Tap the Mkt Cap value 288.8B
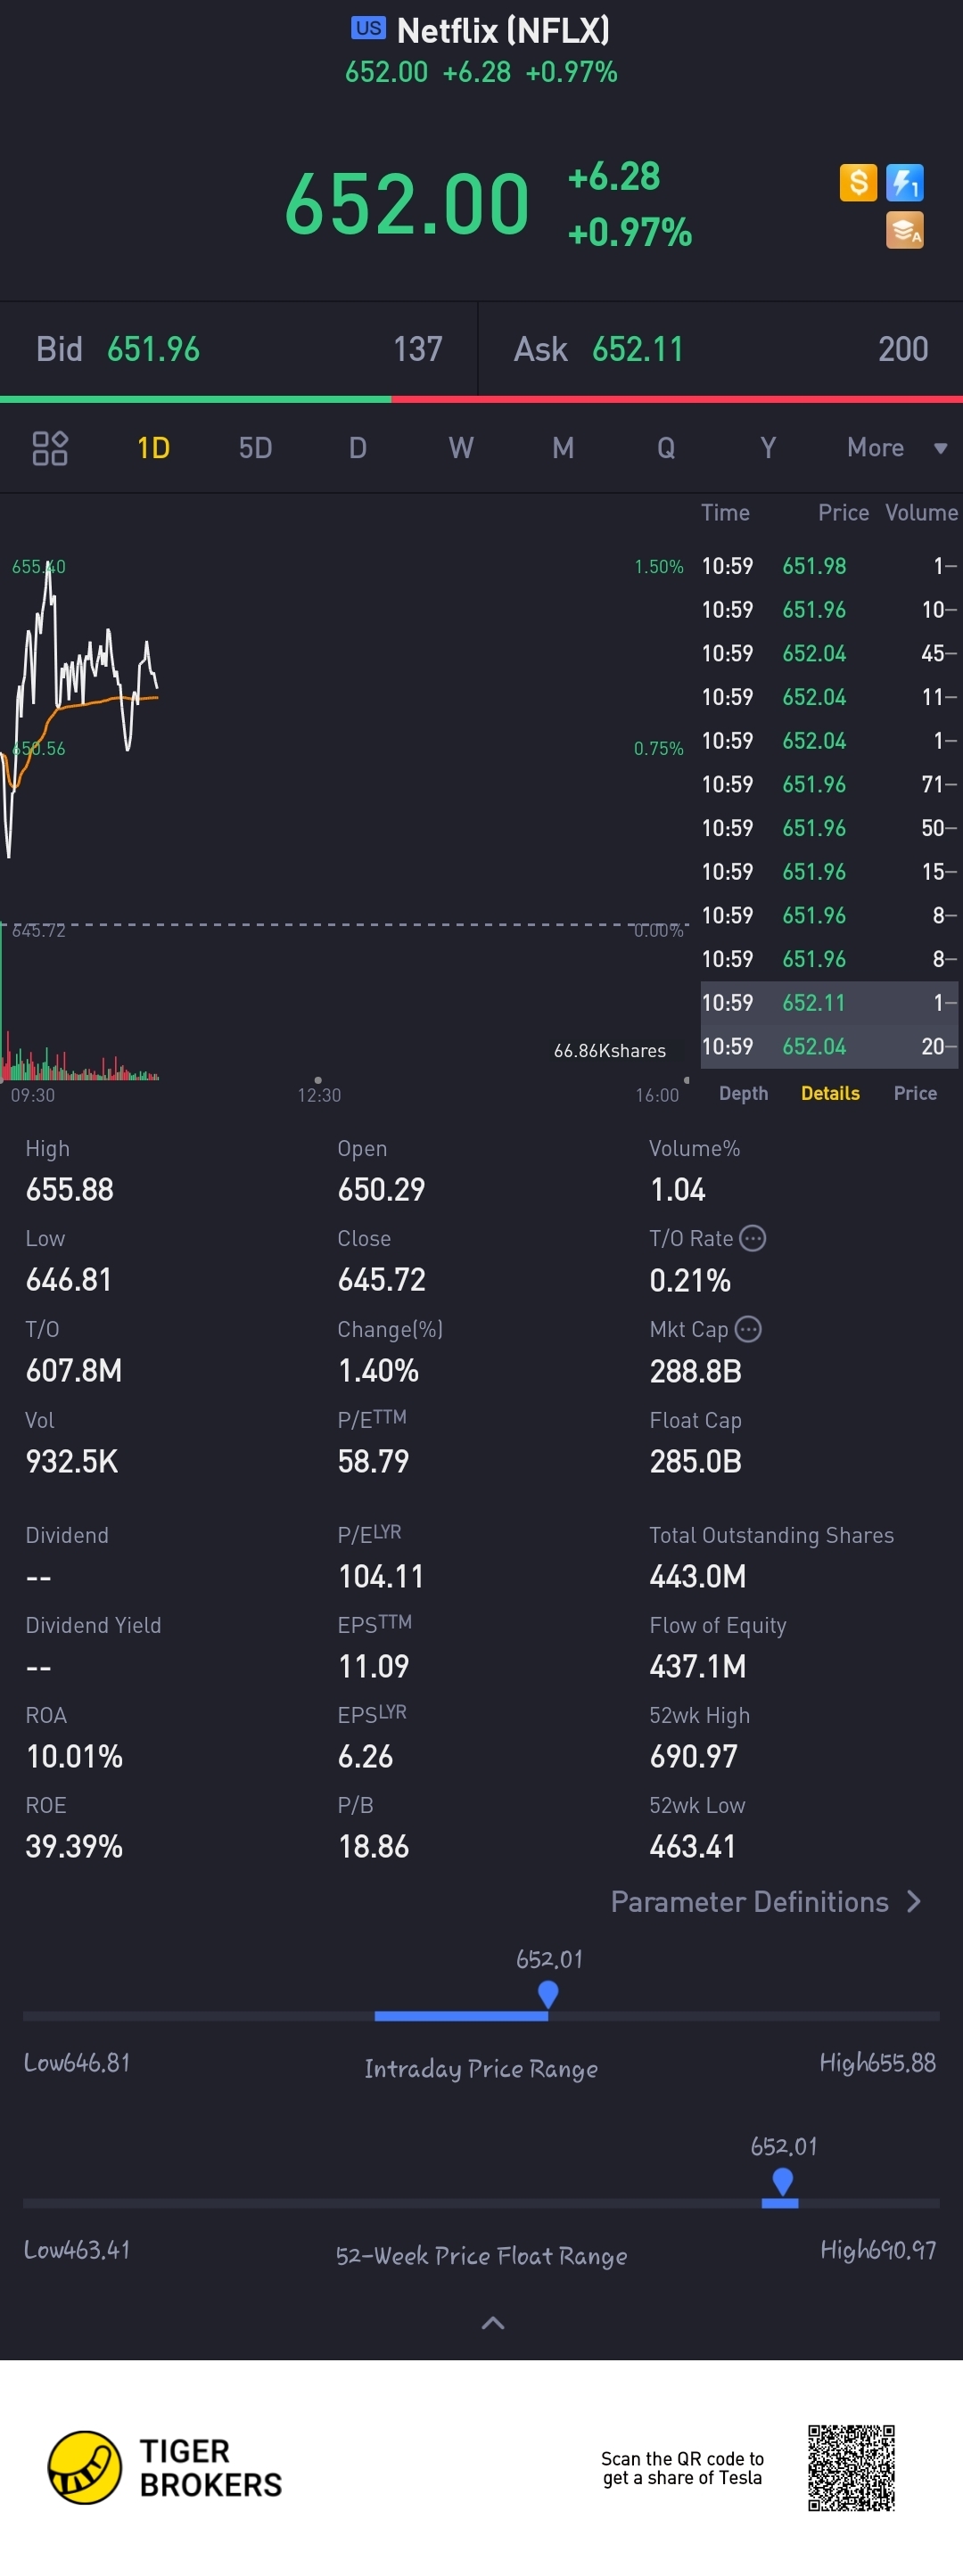This screenshot has width=963, height=2576. pos(695,1370)
